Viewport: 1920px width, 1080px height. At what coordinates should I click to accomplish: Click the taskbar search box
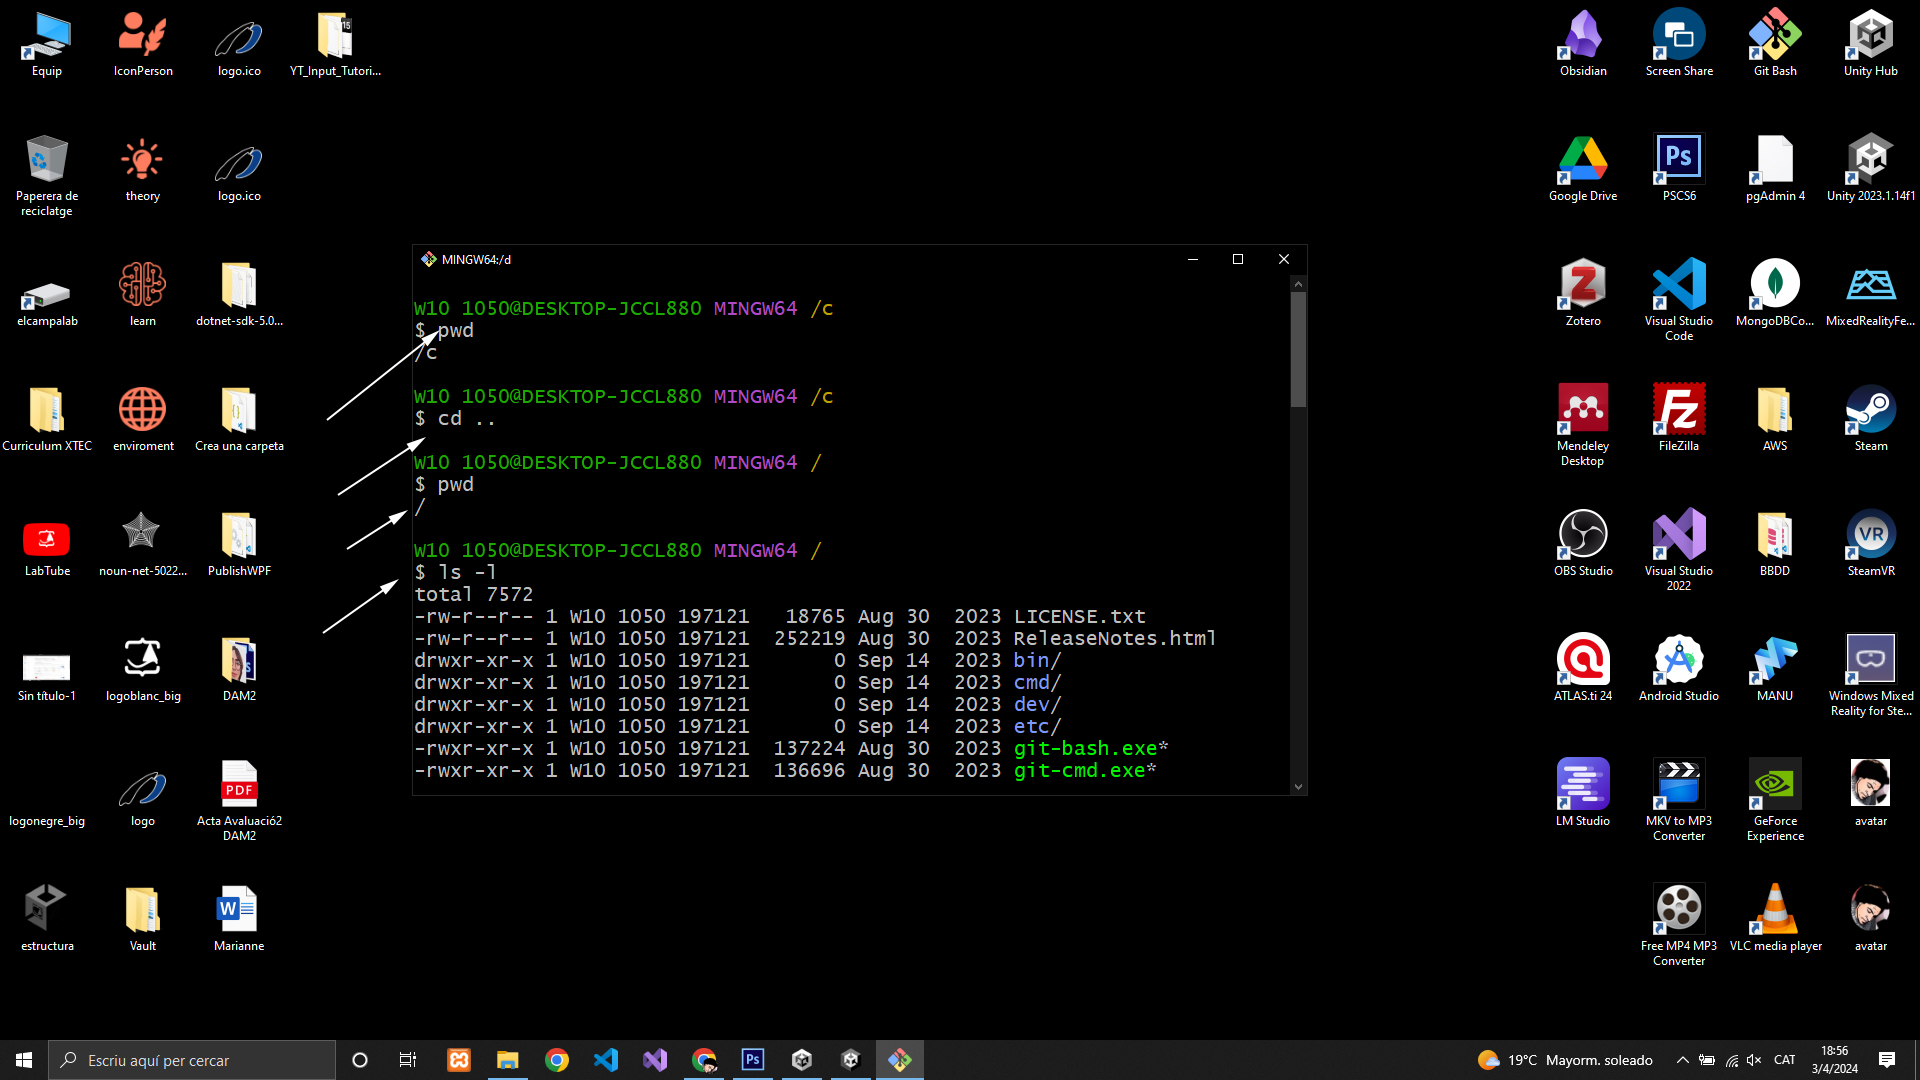click(x=192, y=1060)
